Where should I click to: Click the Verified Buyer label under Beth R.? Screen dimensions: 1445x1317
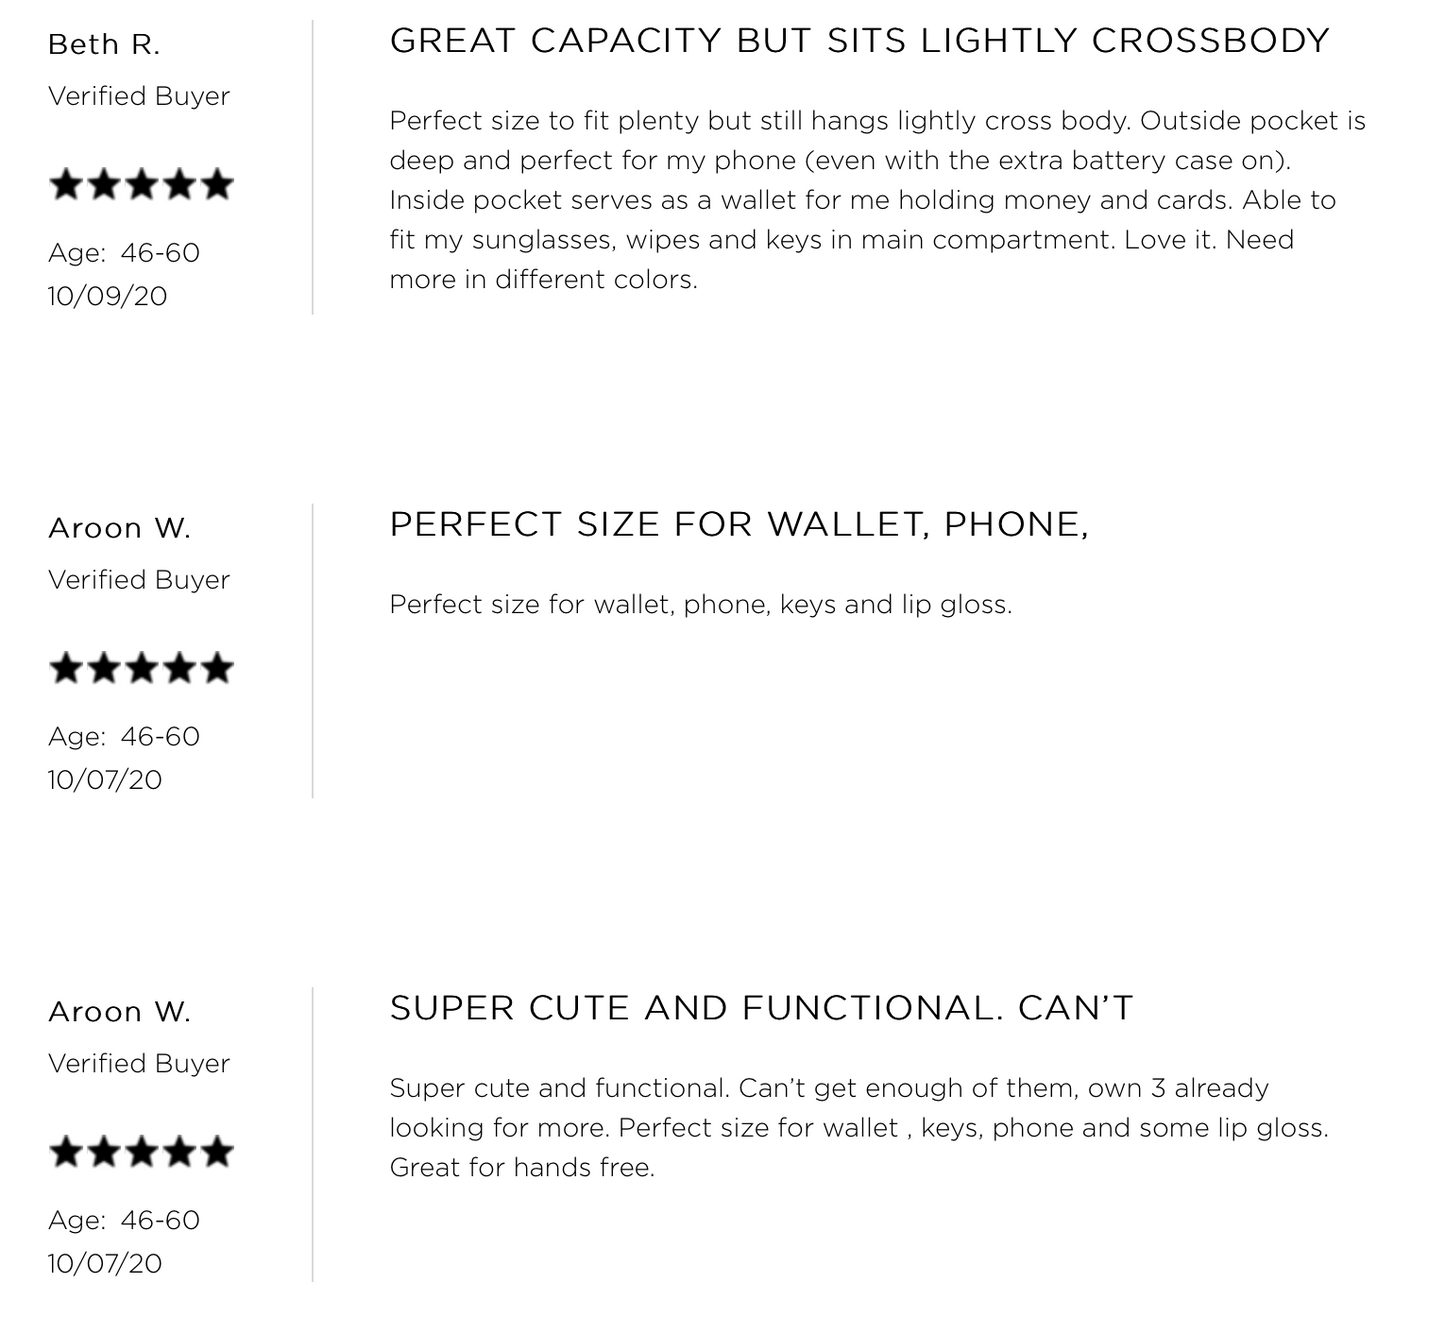tap(139, 96)
